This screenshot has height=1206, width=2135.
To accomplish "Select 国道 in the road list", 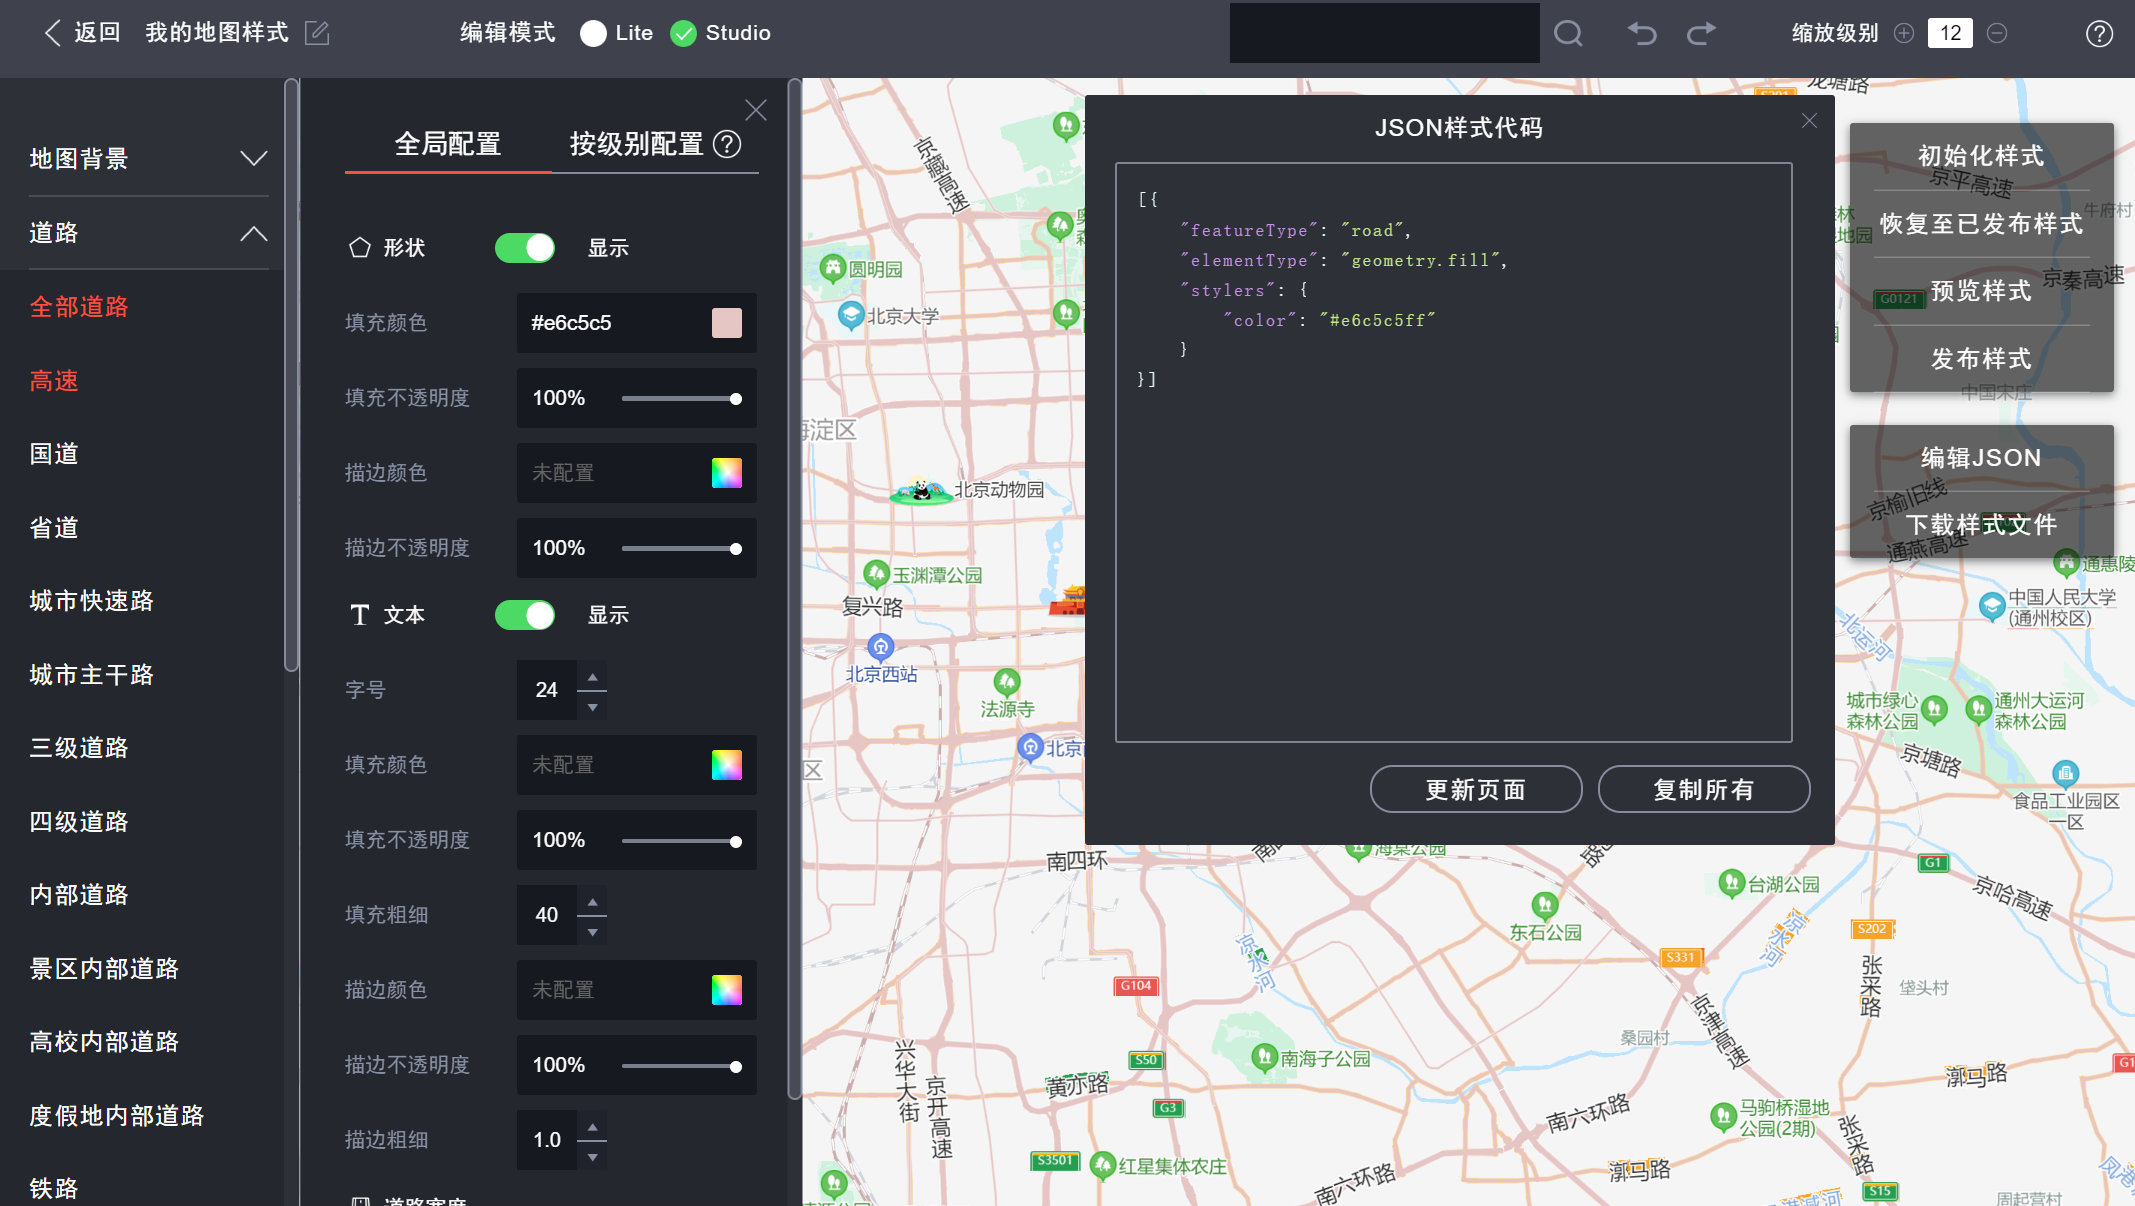I will 53,453.
